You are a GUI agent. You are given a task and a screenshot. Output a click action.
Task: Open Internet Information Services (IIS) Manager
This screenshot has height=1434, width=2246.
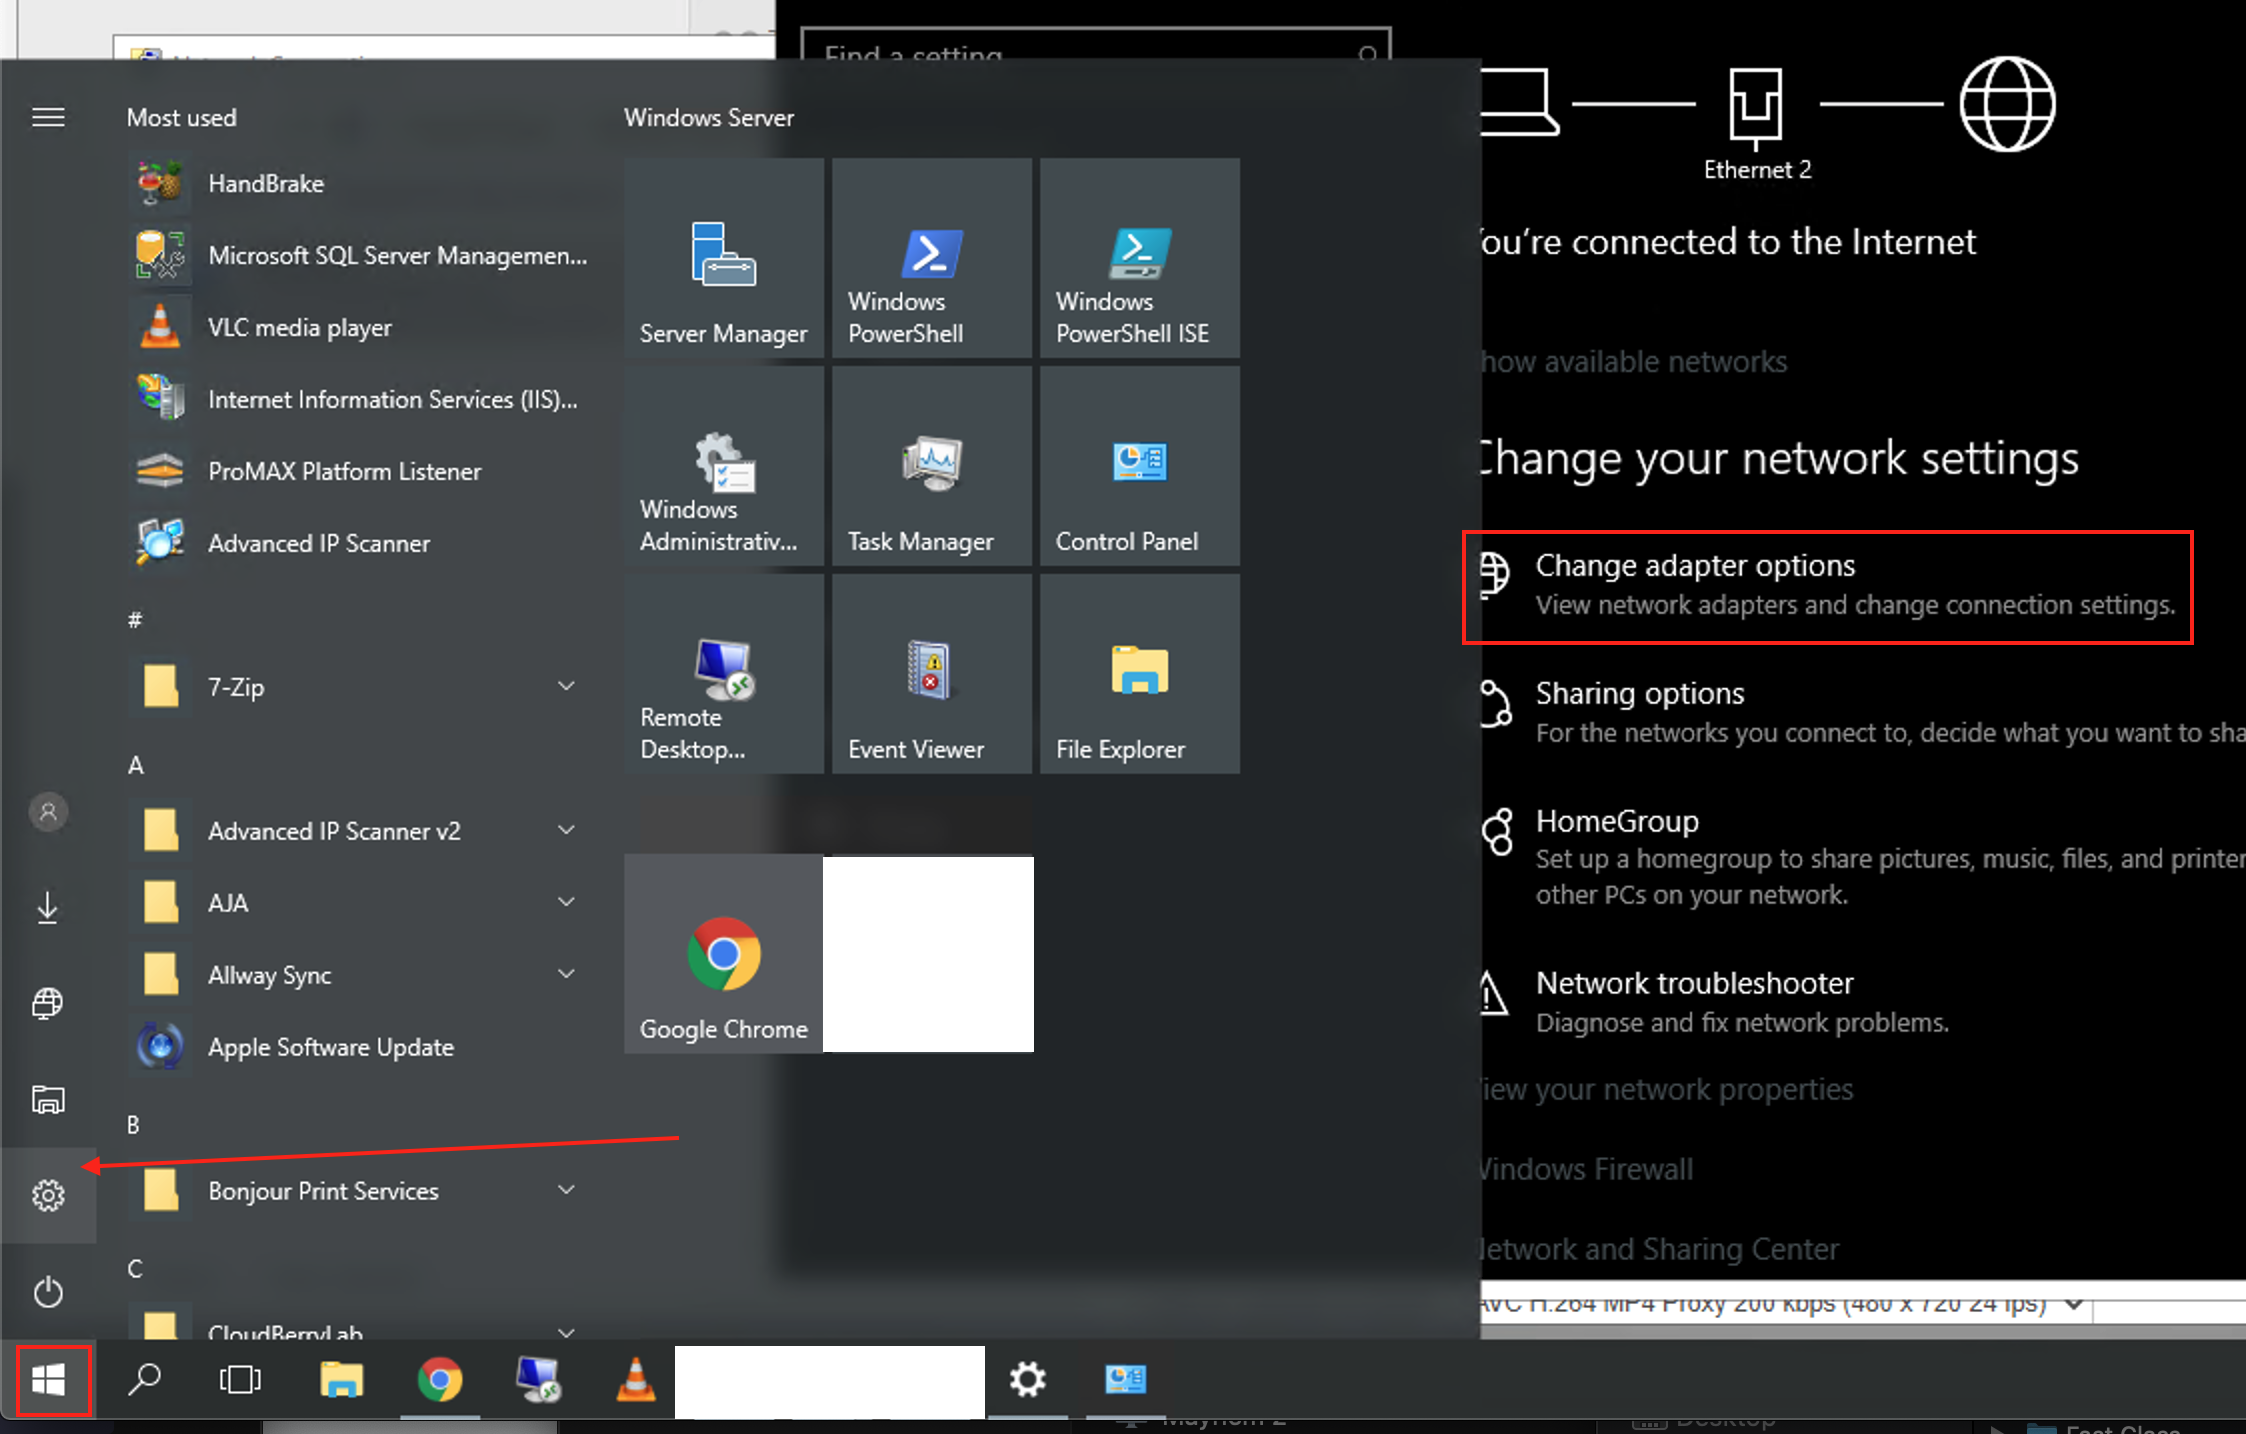(358, 399)
